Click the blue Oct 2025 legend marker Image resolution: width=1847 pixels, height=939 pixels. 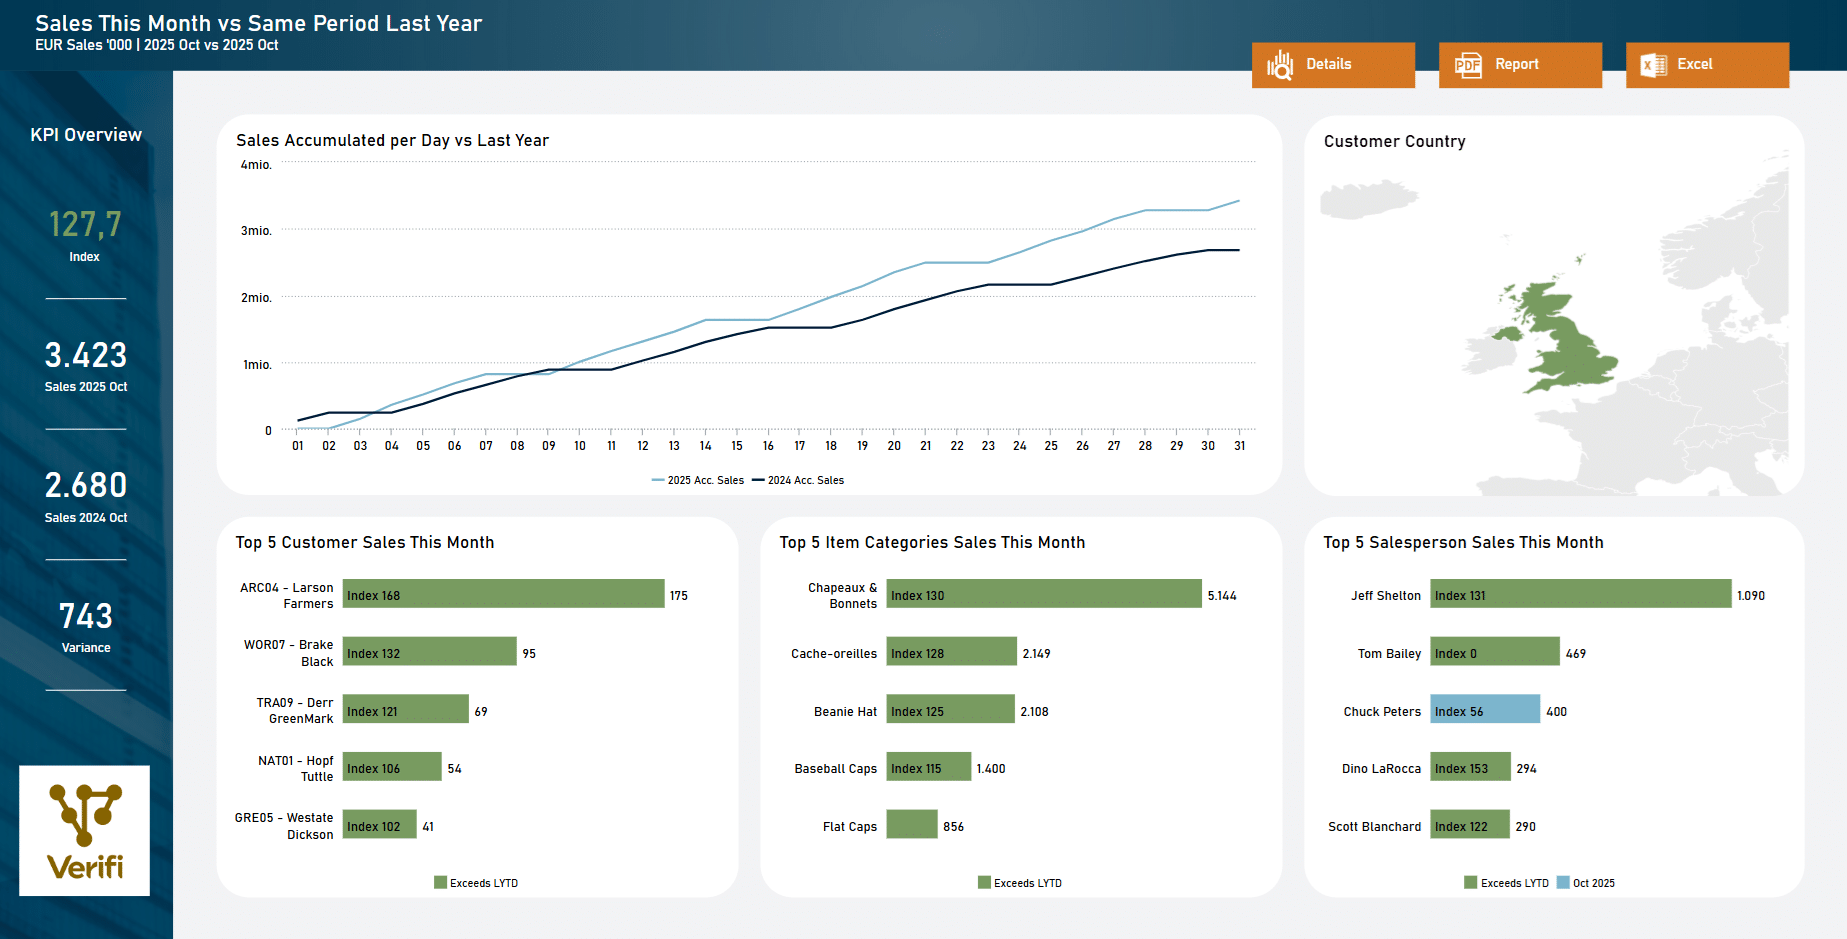[1562, 883]
